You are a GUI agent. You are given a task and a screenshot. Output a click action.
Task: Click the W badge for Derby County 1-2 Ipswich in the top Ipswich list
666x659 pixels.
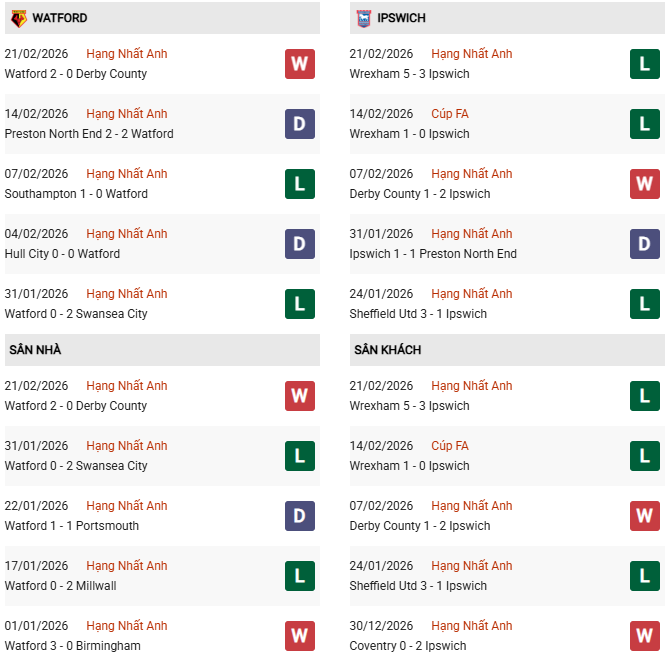tap(644, 184)
